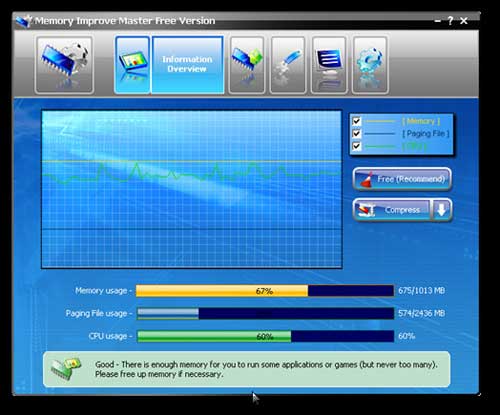The height and width of the screenshot is (415, 500).
Task: Open the computer monitor list icon
Action: pyautogui.click(x=329, y=65)
